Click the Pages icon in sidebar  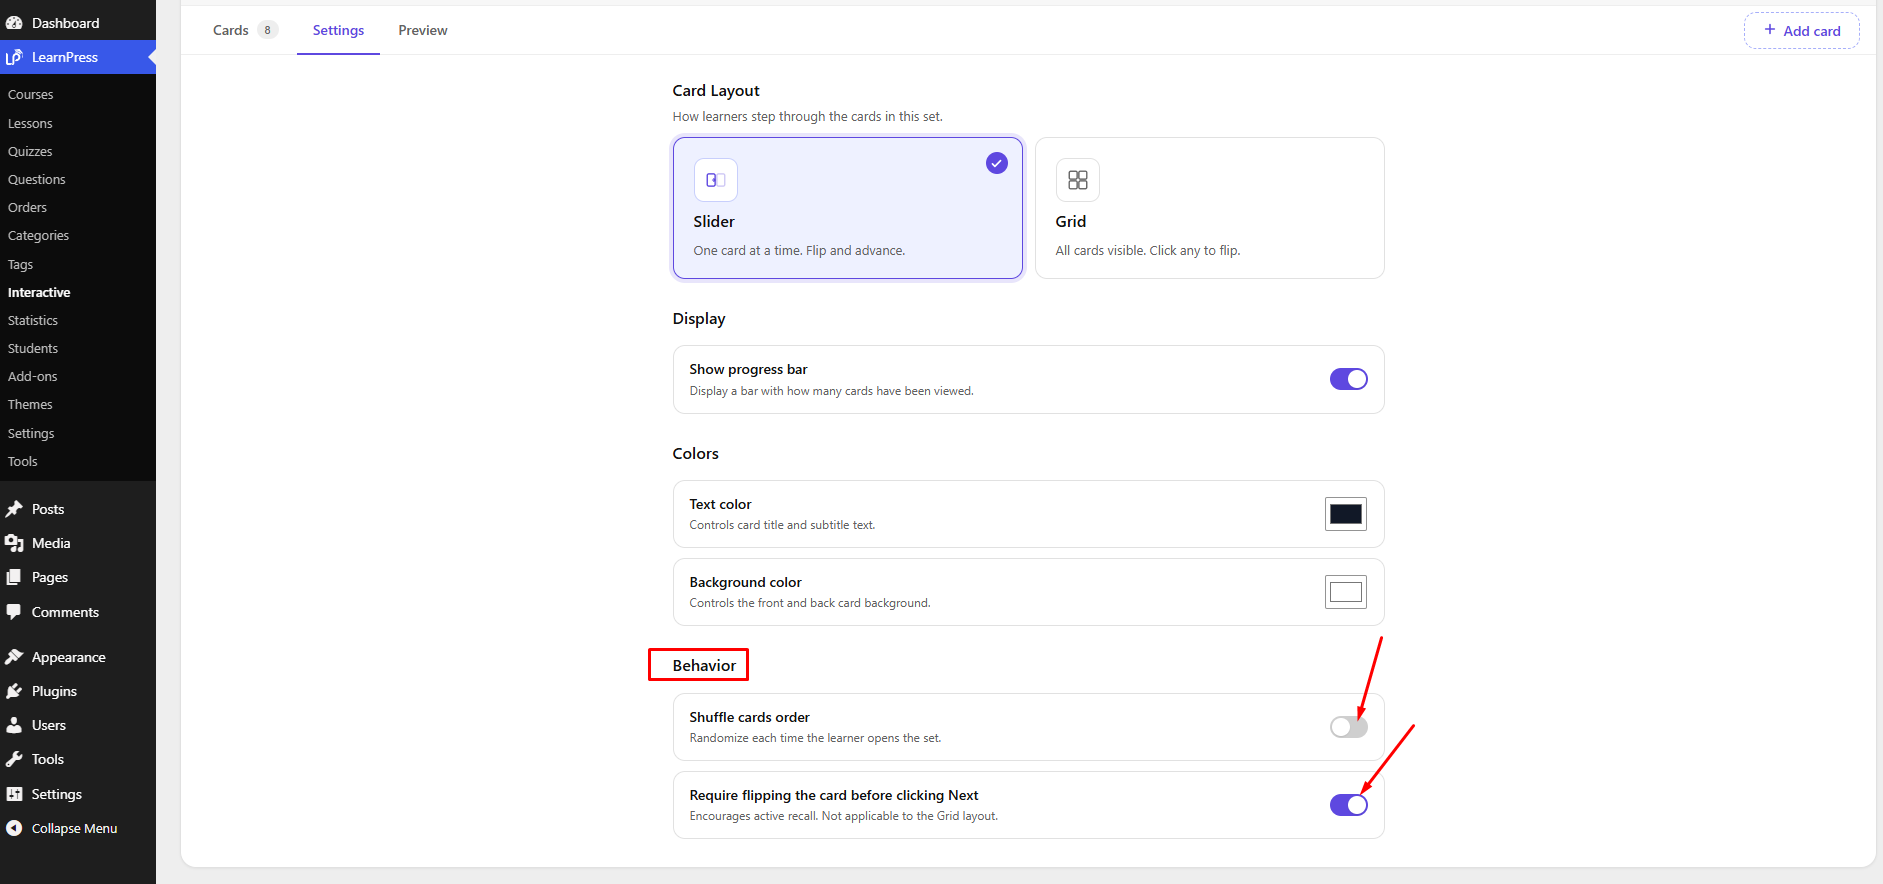pos(14,577)
